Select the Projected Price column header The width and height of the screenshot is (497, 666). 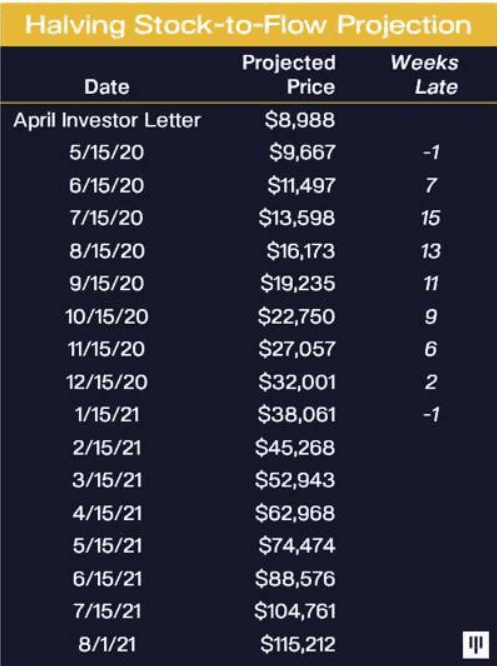pyautogui.click(x=289, y=75)
